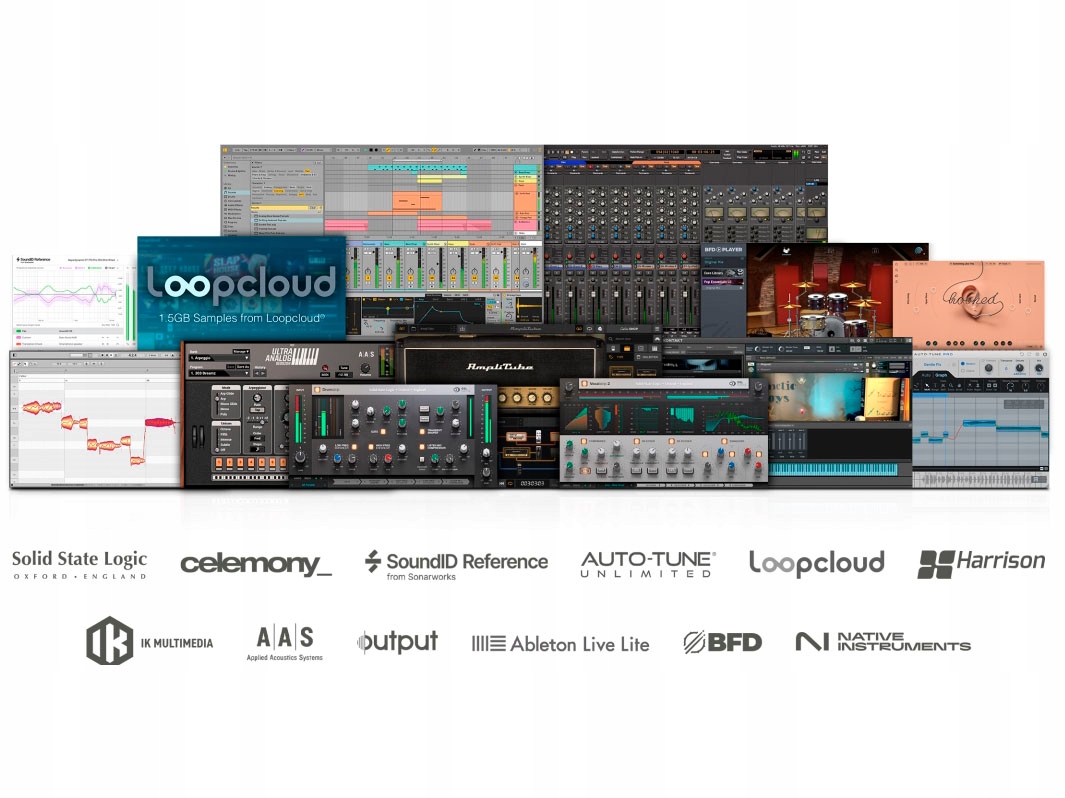Open the SSL Vocalstrip 2 plugin screenshot
This screenshot has height=798, width=1065.
[x=664, y=430]
